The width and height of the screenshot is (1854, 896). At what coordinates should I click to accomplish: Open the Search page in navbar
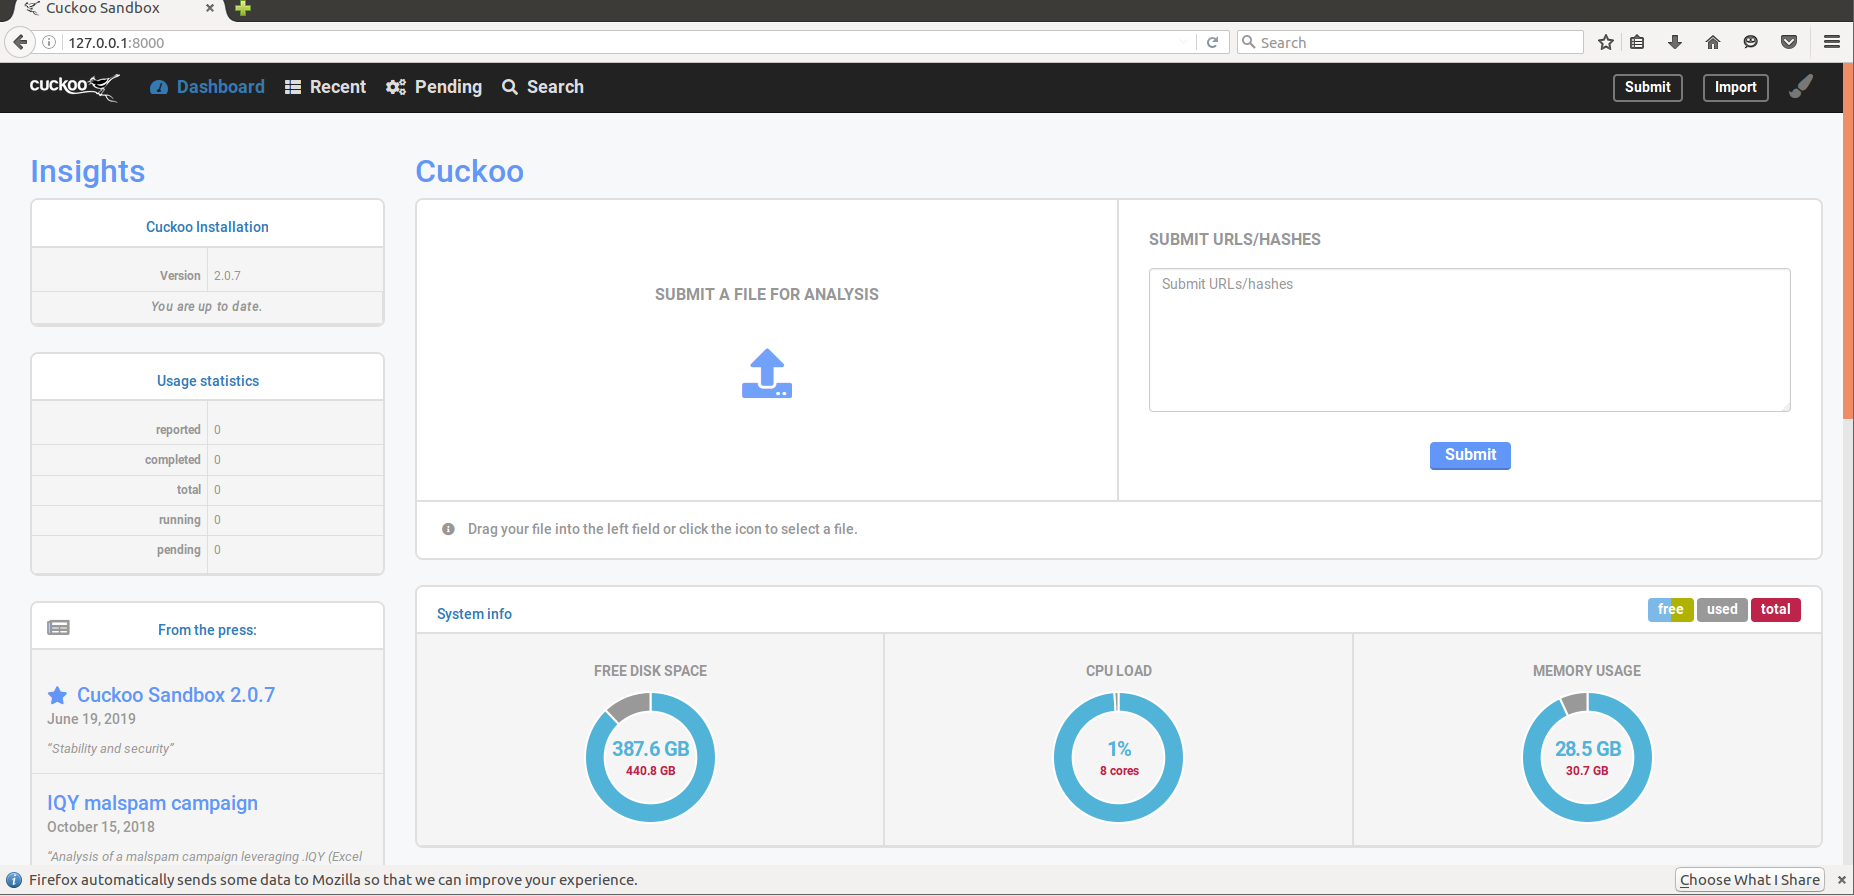point(543,87)
